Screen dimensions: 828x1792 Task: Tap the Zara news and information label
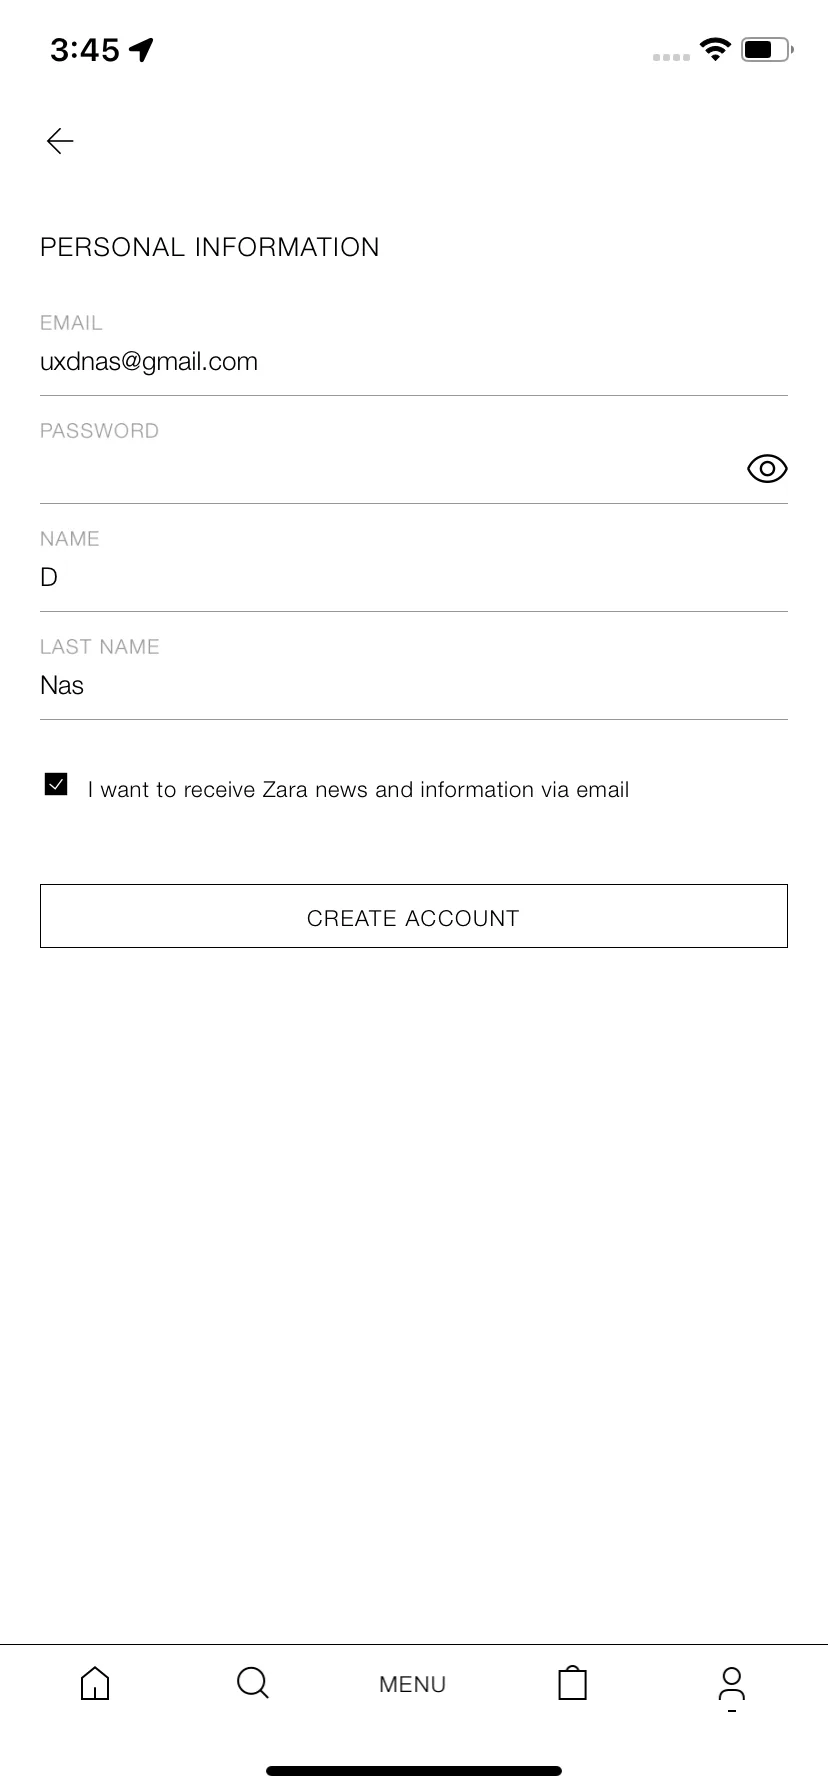pyautogui.click(x=358, y=790)
